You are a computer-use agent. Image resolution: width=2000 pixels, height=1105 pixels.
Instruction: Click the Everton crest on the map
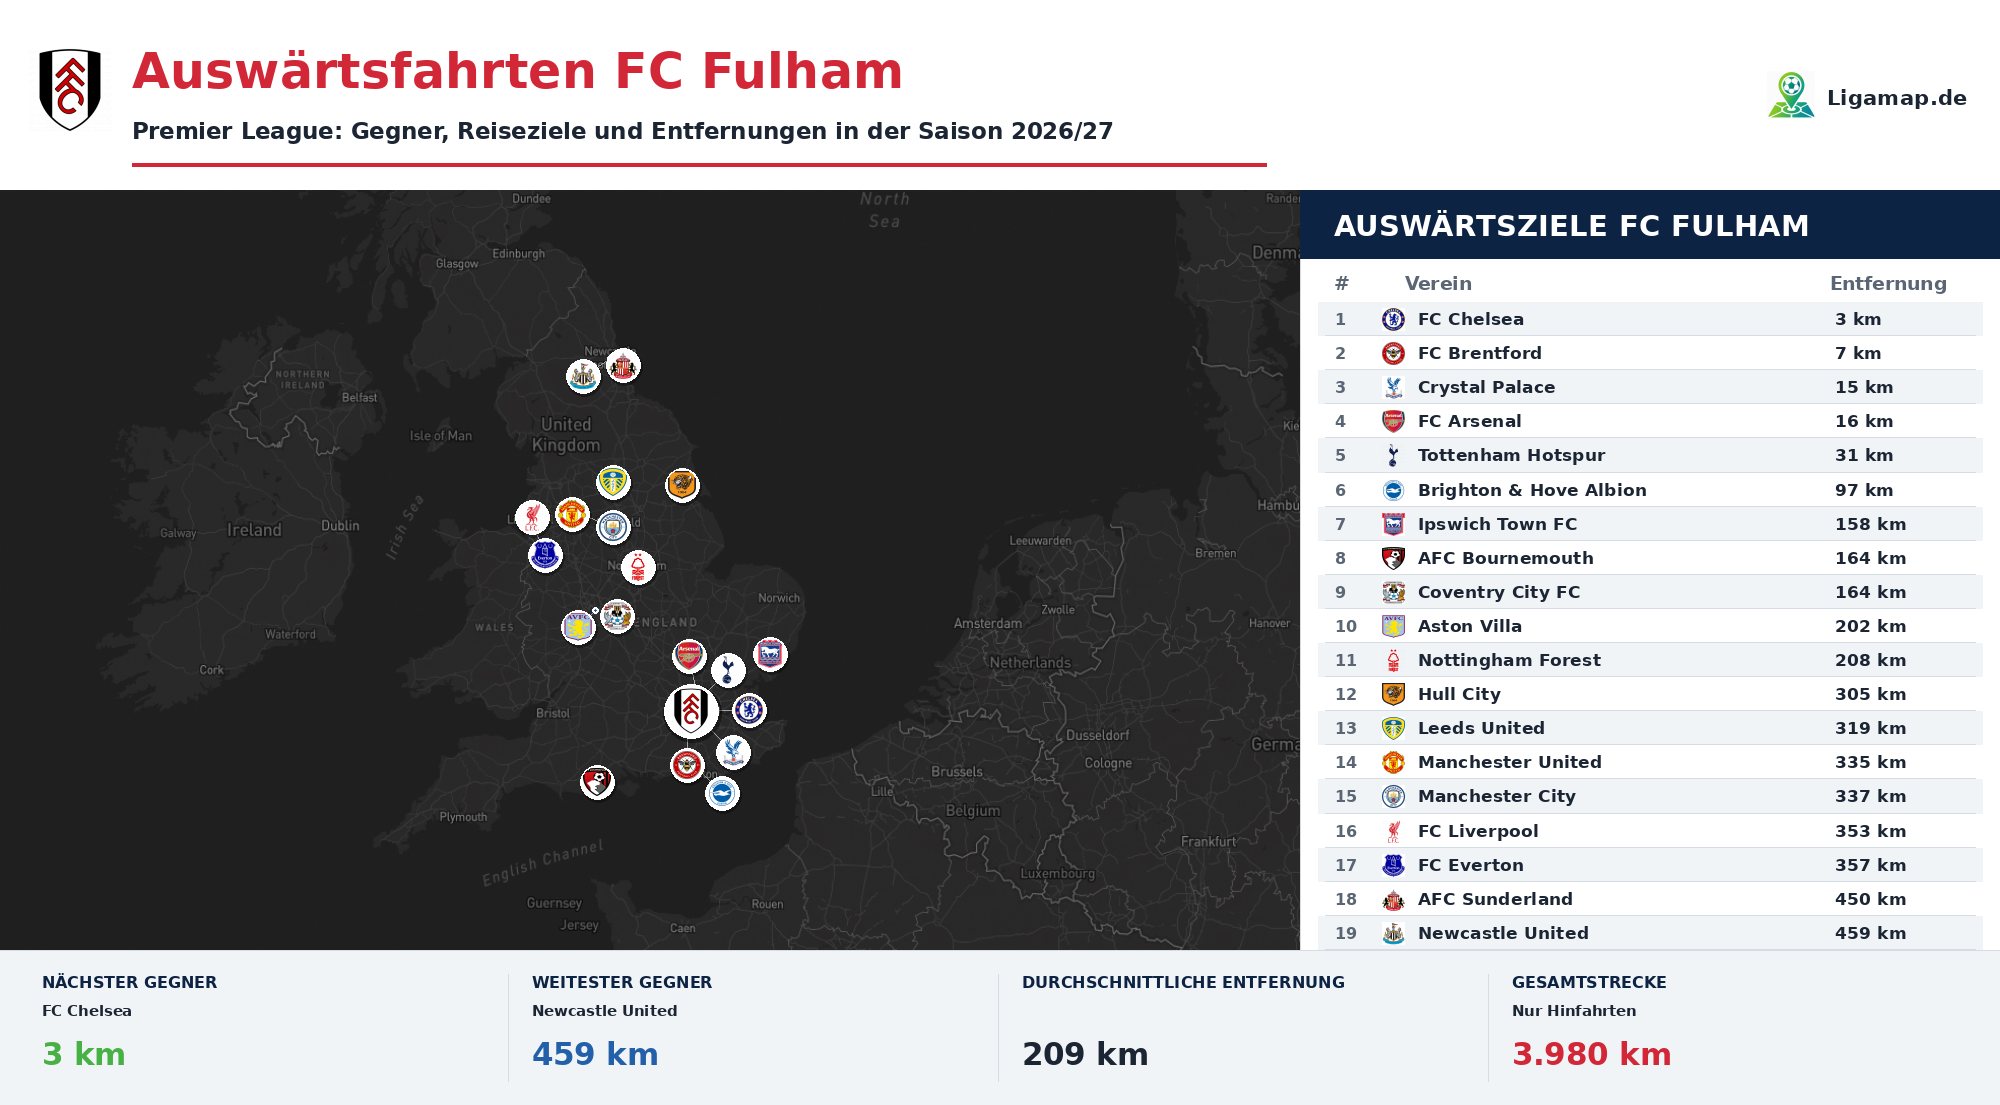click(545, 554)
